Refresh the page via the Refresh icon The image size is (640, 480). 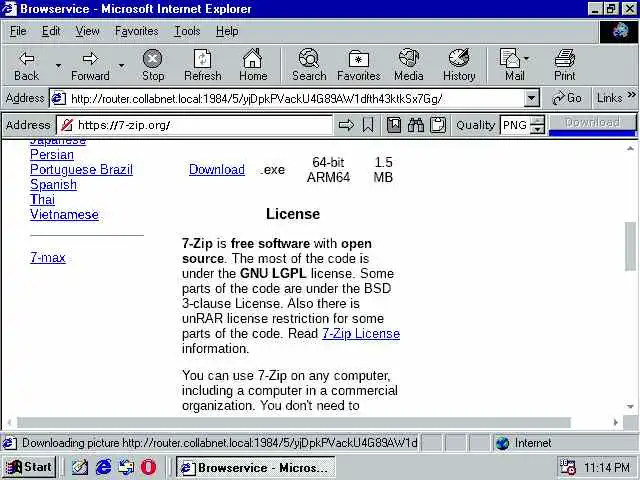[x=202, y=66]
